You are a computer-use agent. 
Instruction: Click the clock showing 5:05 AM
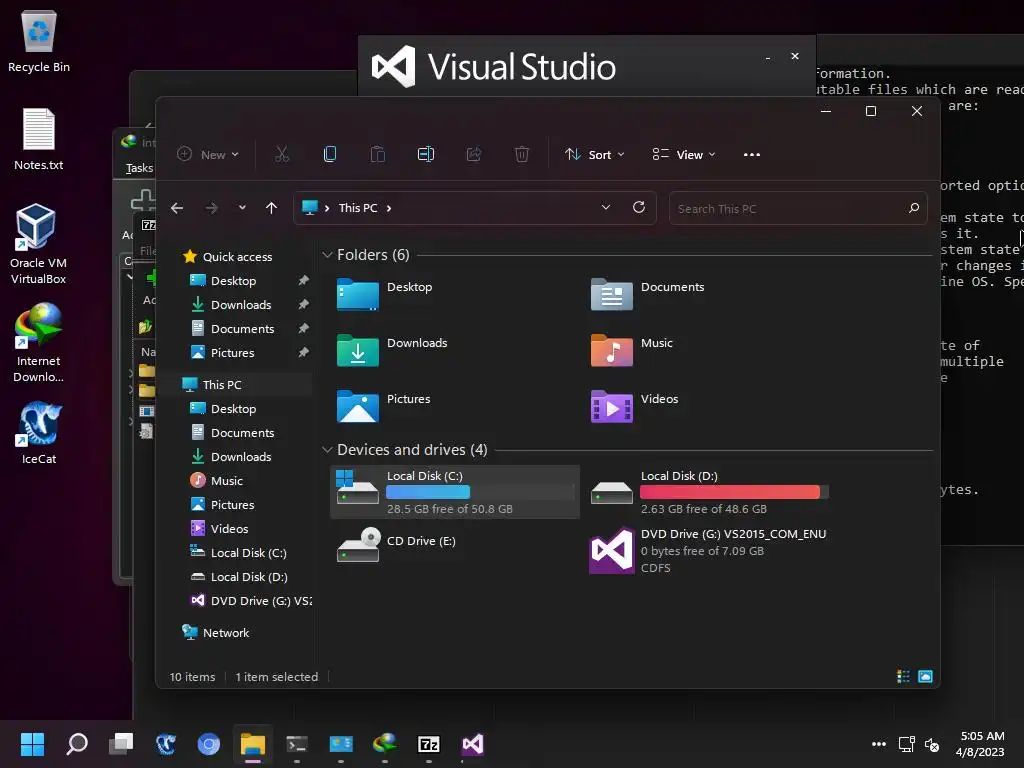coord(982,736)
